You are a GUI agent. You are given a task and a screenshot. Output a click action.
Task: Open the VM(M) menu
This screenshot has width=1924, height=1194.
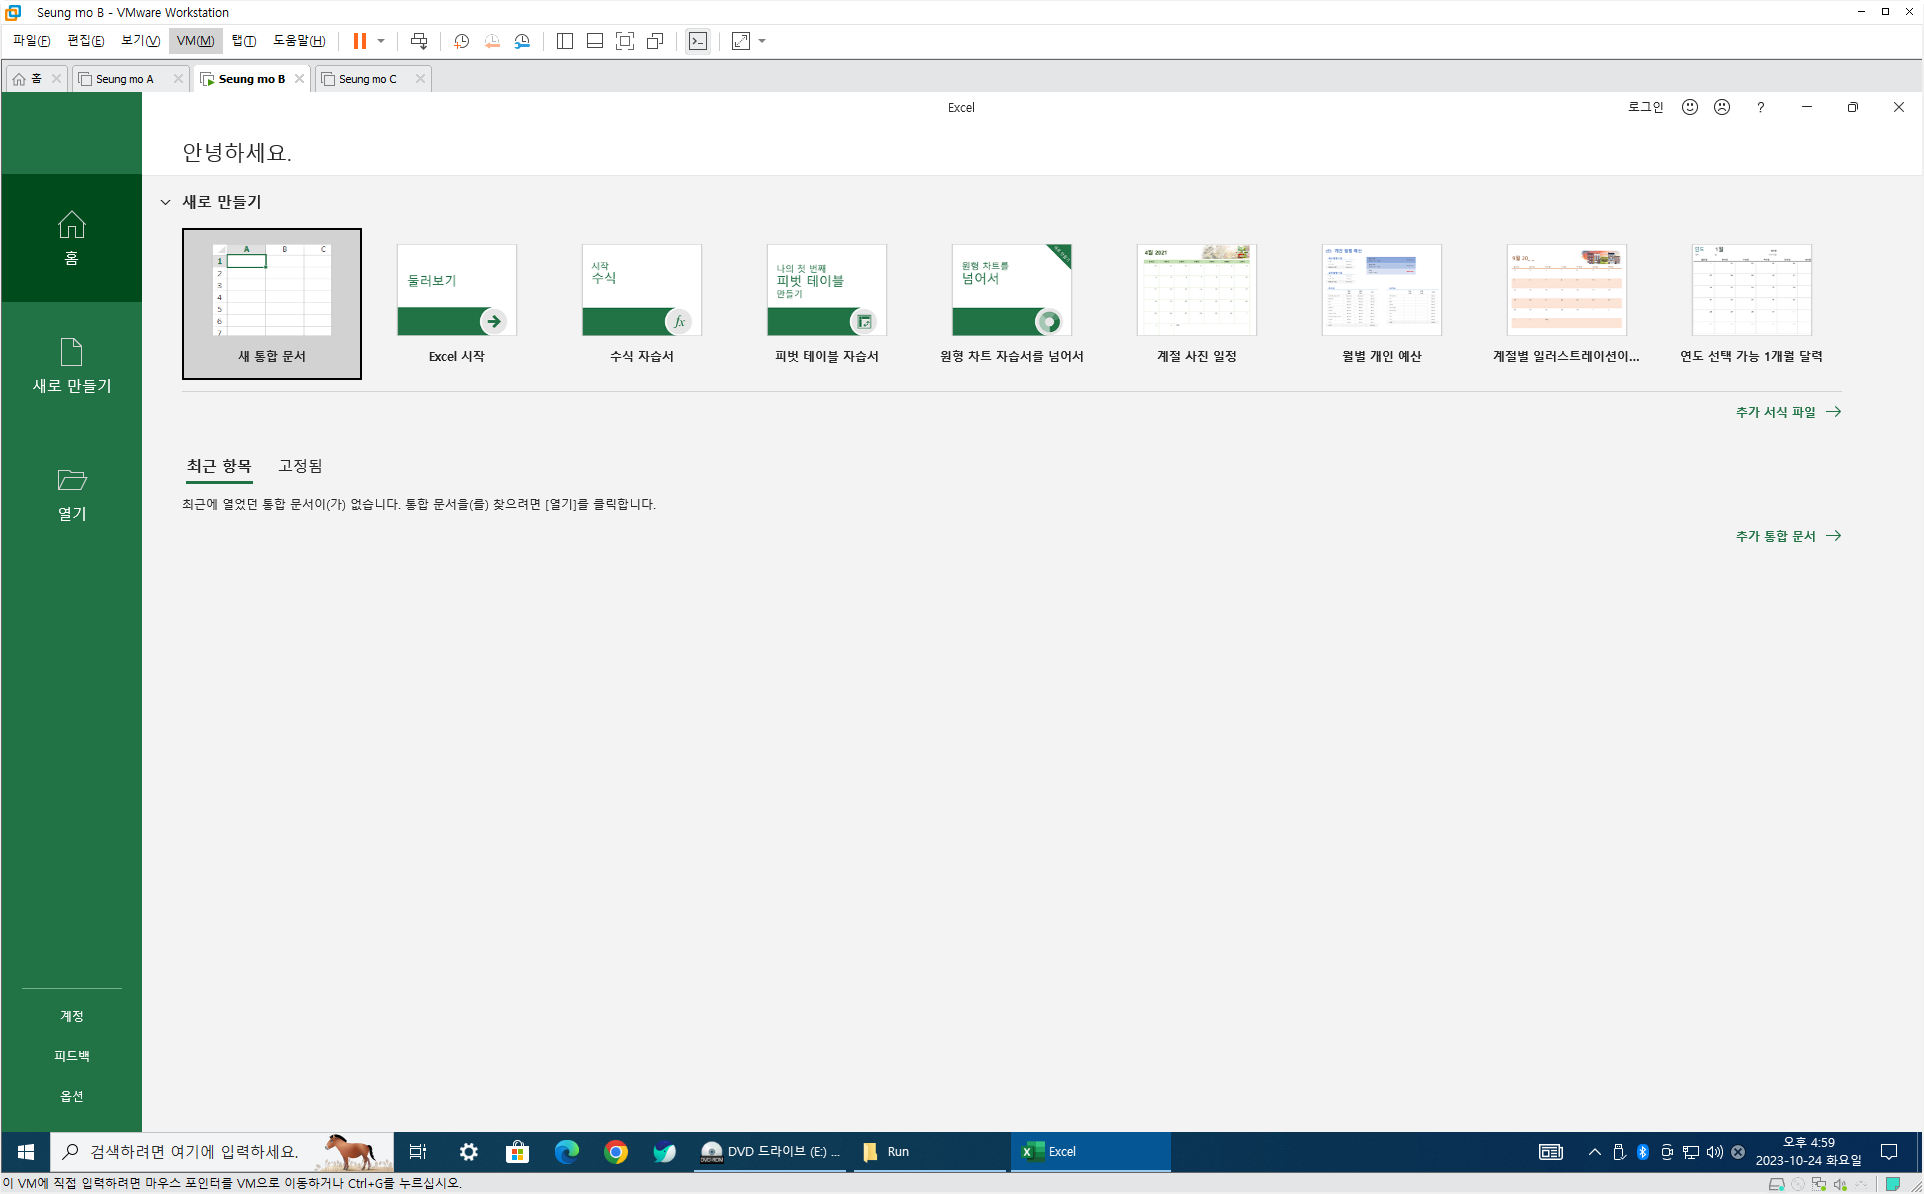click(195, 41)
